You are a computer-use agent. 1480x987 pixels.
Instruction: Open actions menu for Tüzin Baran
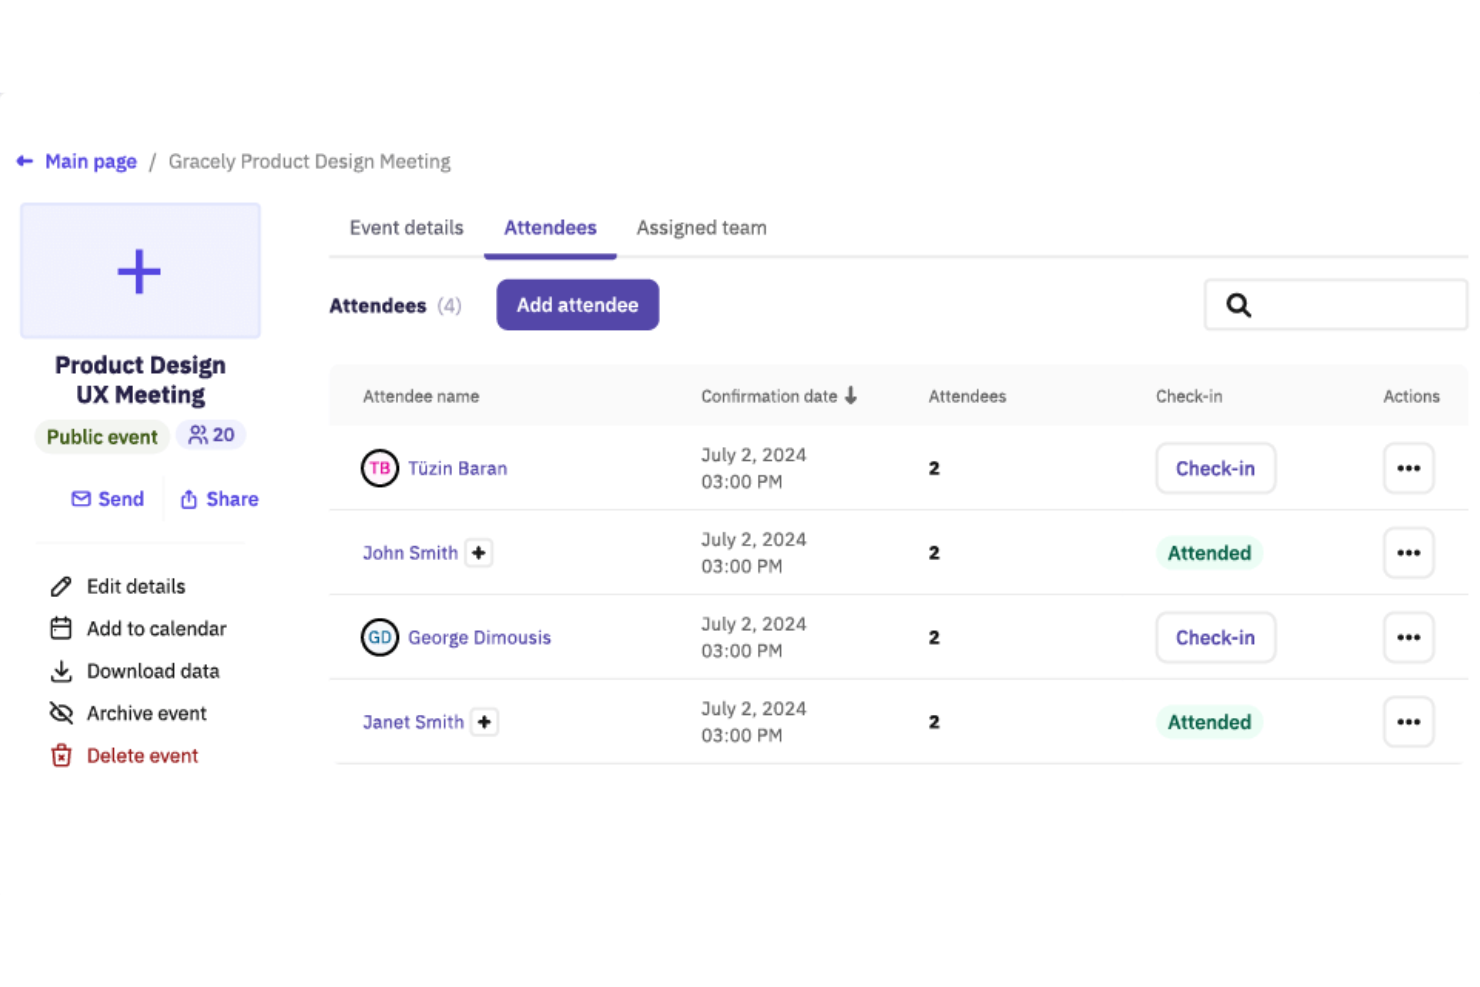click(x=1409, y=468)
